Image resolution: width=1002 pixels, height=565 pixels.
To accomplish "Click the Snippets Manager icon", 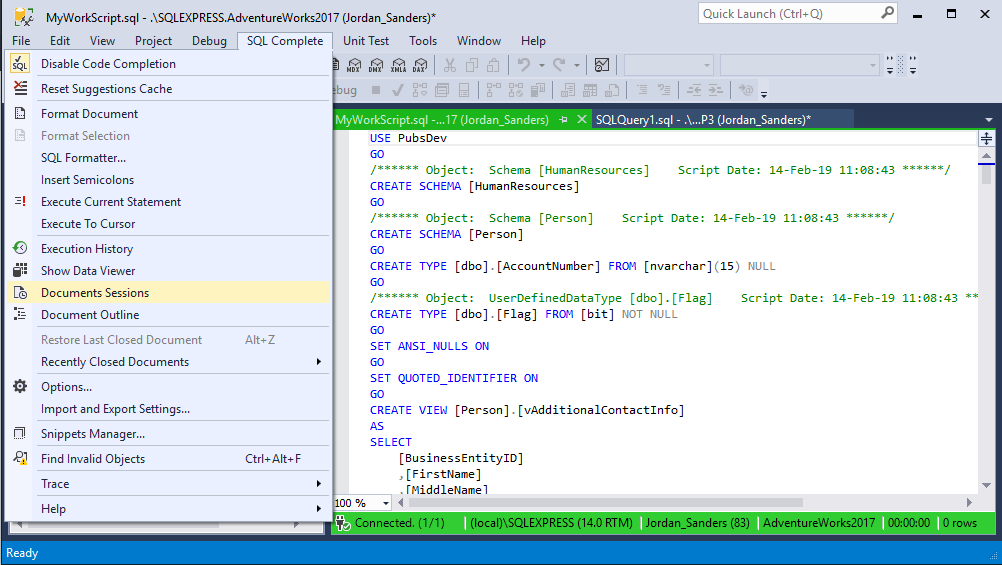I will (x=20, y=433).
